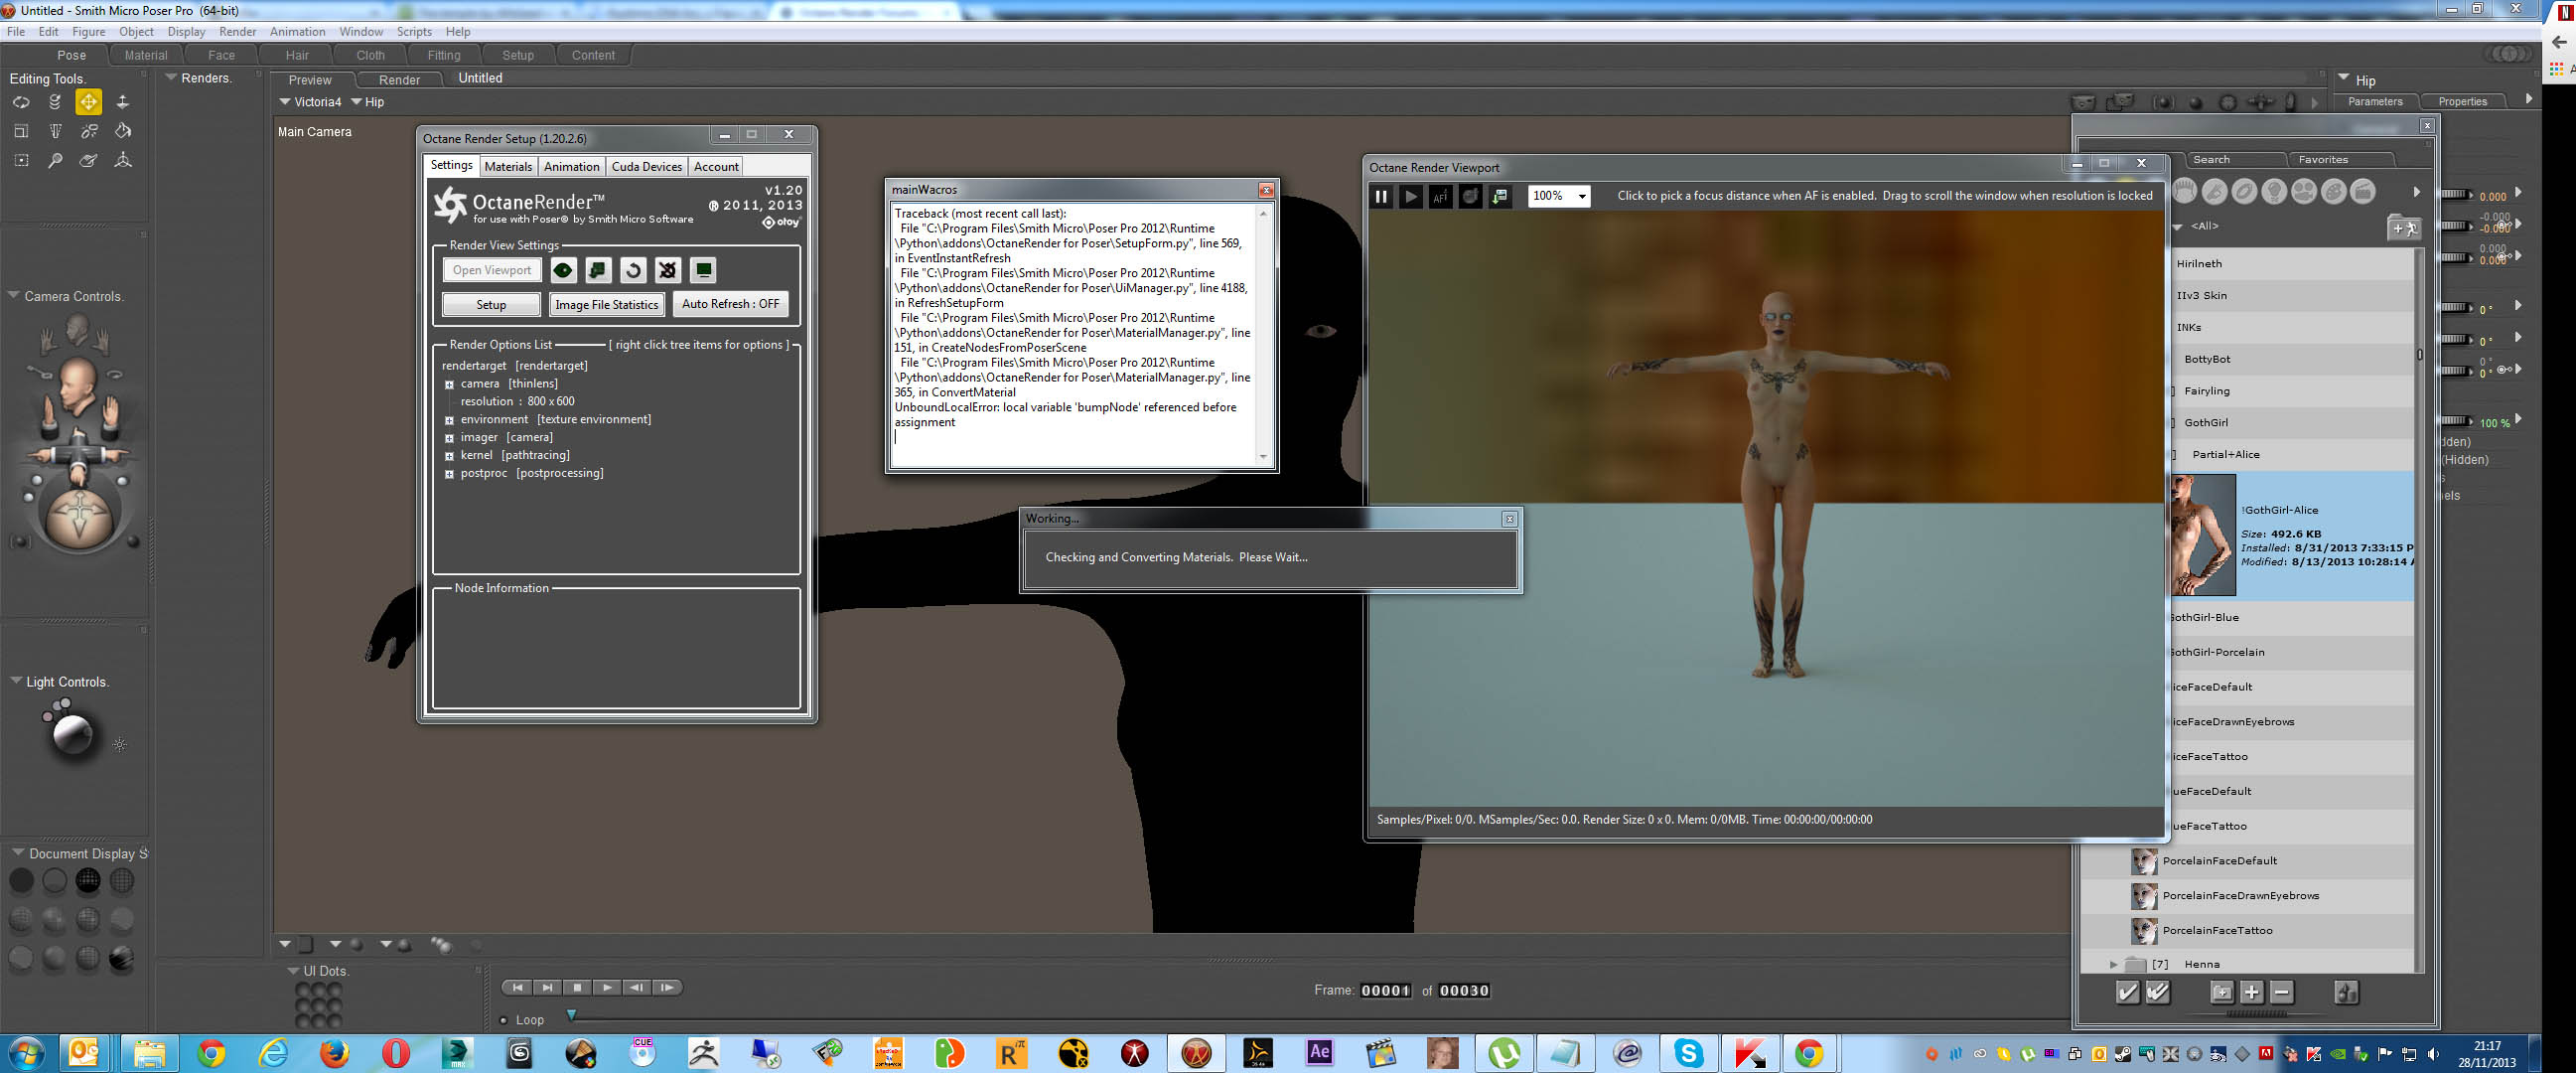Click the circular refresh arrow icon in Octane setup
The width and height of the screenshot is (2576, 1073).
point(633,270)
